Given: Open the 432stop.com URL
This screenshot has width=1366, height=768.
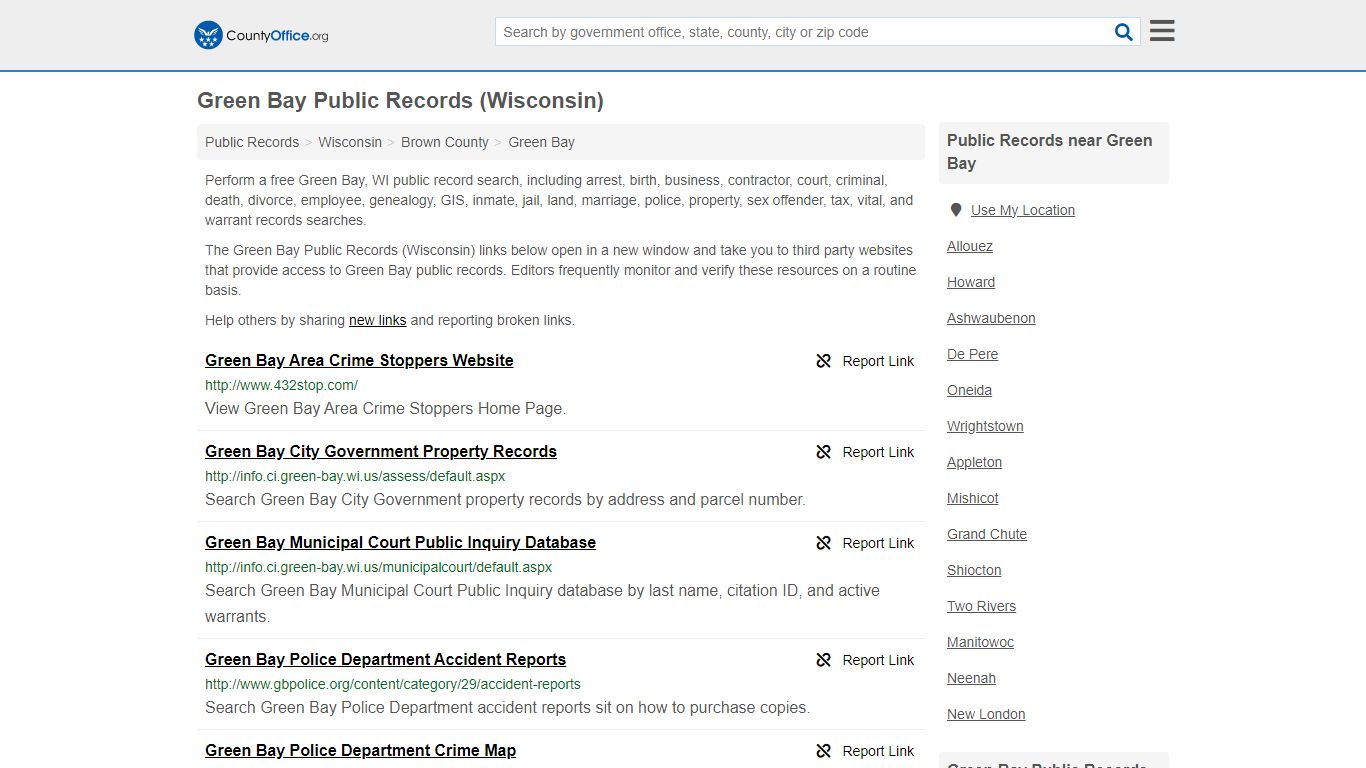Looking at the screenshot, I should pyautogui.click(x=281, y=385).
